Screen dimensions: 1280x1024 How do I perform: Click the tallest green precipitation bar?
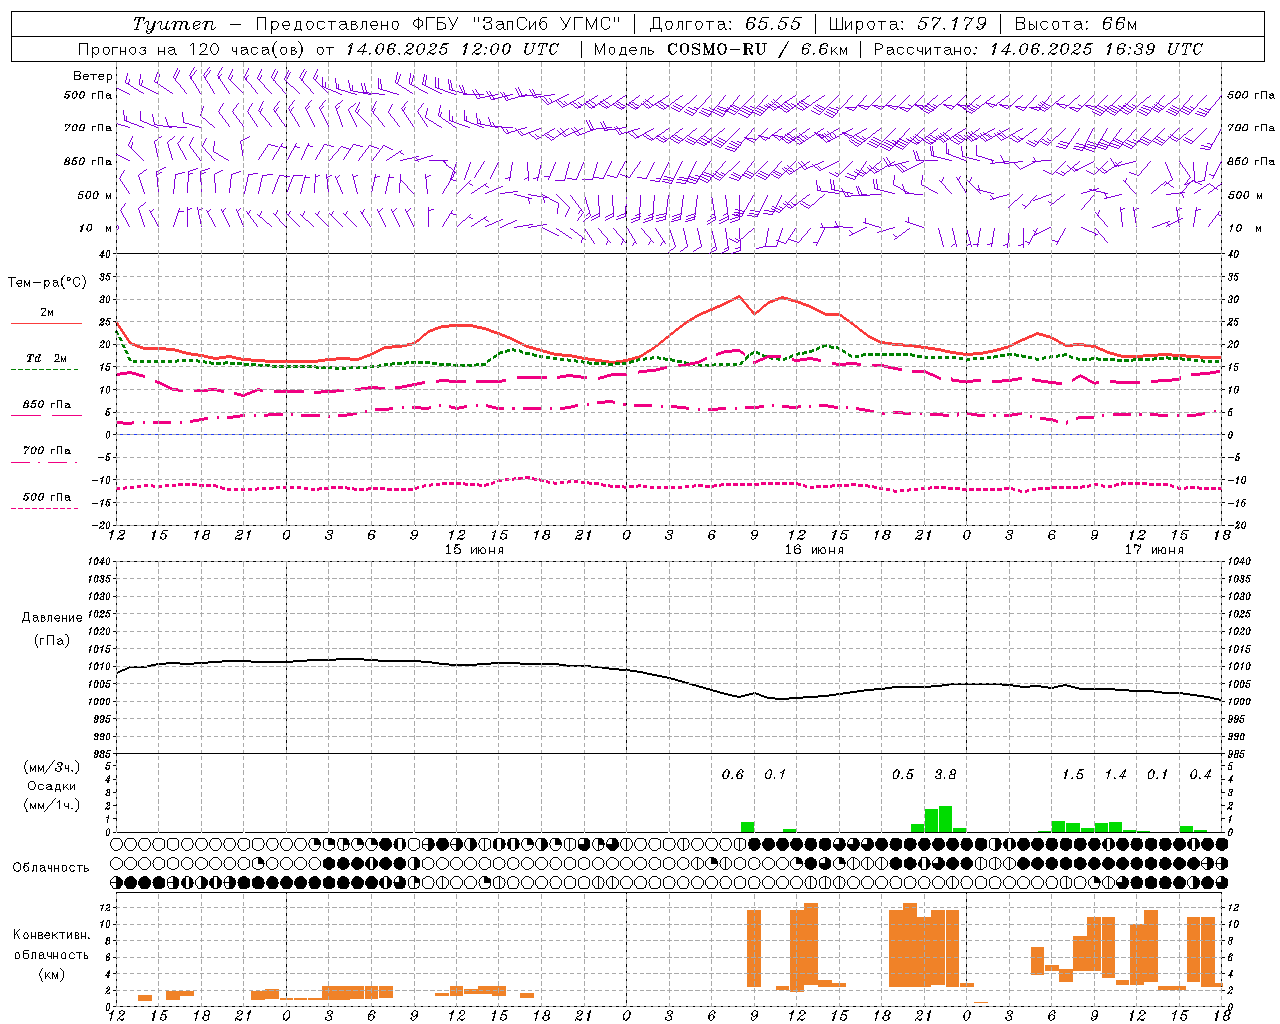(x=945, y=819)
